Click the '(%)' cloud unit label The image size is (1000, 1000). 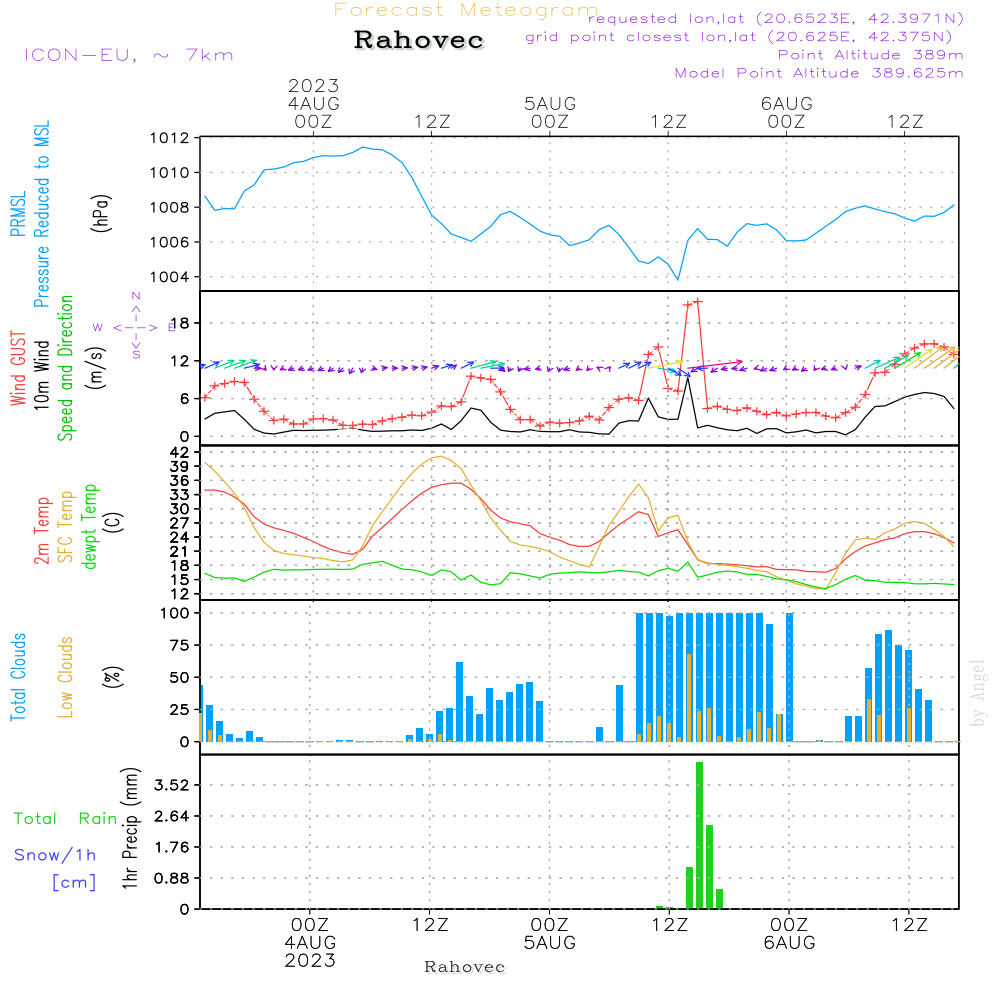tap(112, 677)
